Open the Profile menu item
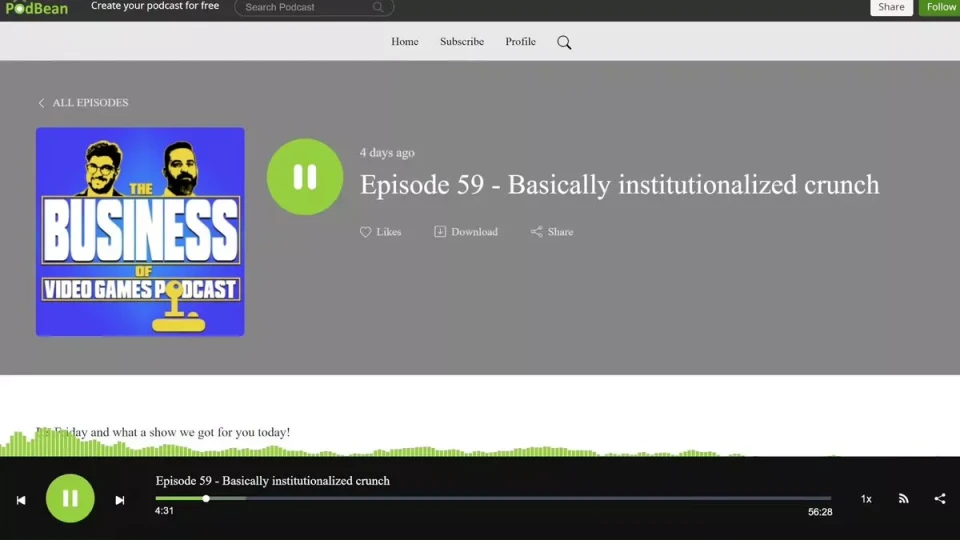The height and width of the screenshot is (540, 960). [520, 42]
